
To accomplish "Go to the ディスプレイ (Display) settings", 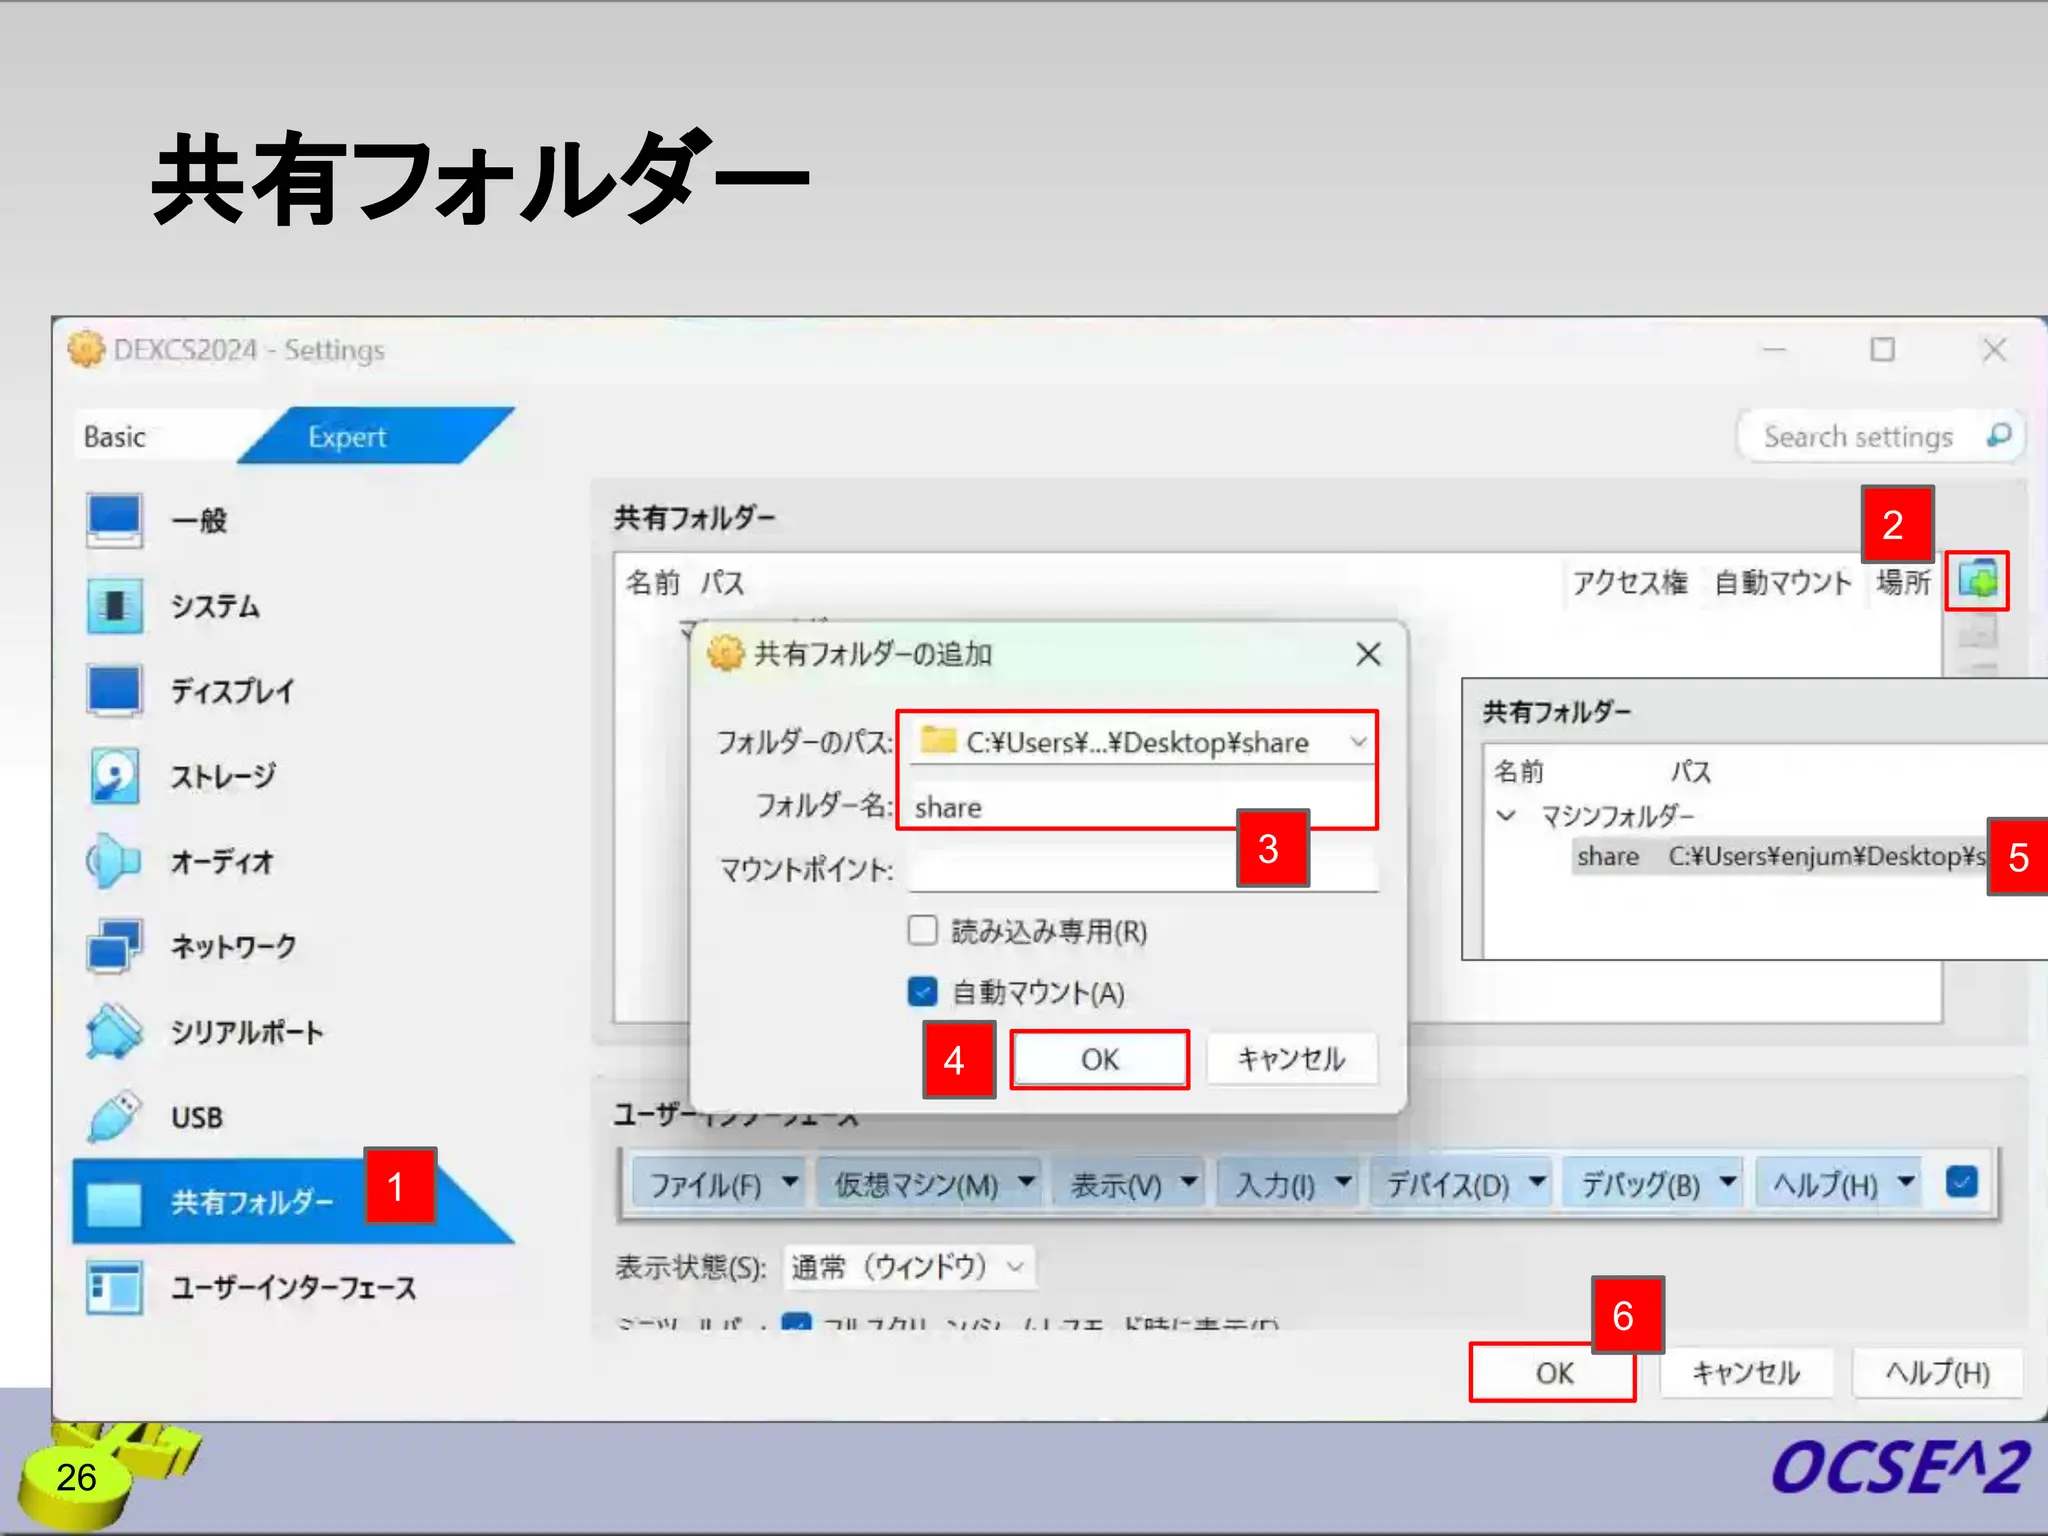I will (232, 691).
